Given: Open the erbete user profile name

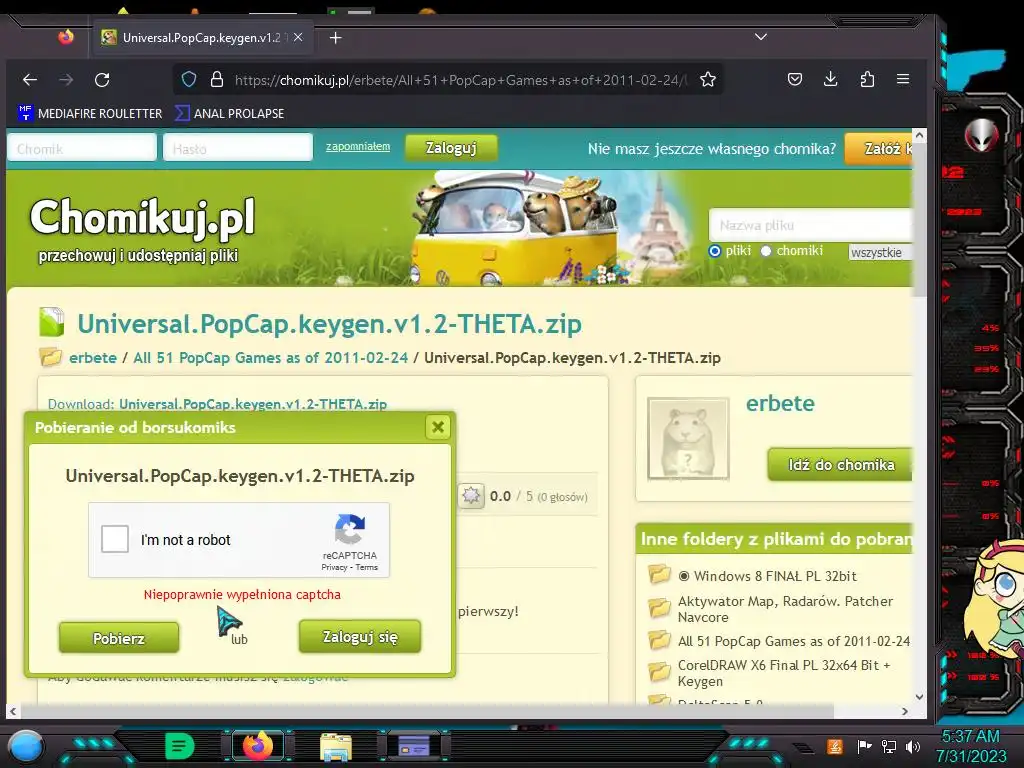Looking at the screenshot, I should click(x=780, y=404).
